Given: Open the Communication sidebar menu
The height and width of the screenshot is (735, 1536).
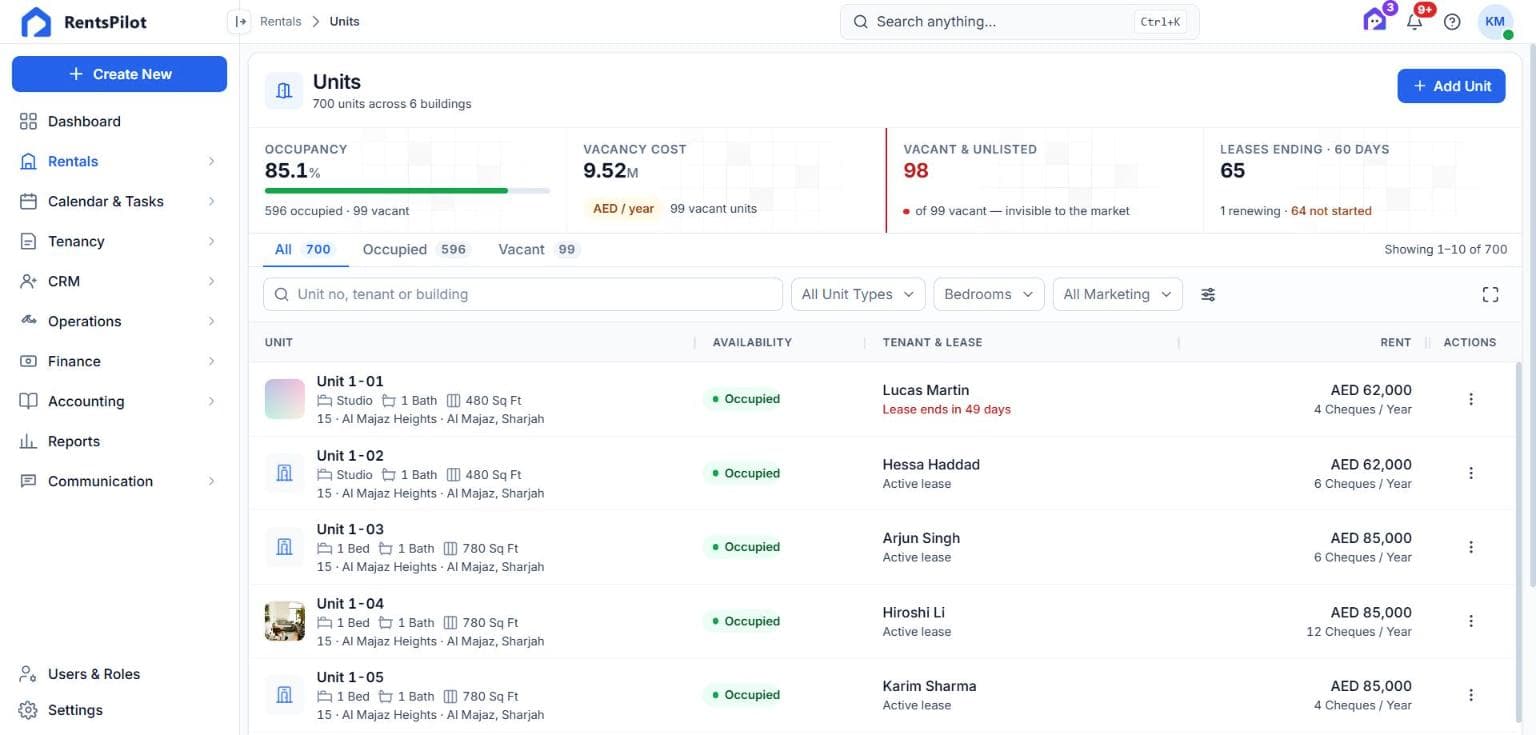Looking at the screenshot, I should [x=119, y=481].
